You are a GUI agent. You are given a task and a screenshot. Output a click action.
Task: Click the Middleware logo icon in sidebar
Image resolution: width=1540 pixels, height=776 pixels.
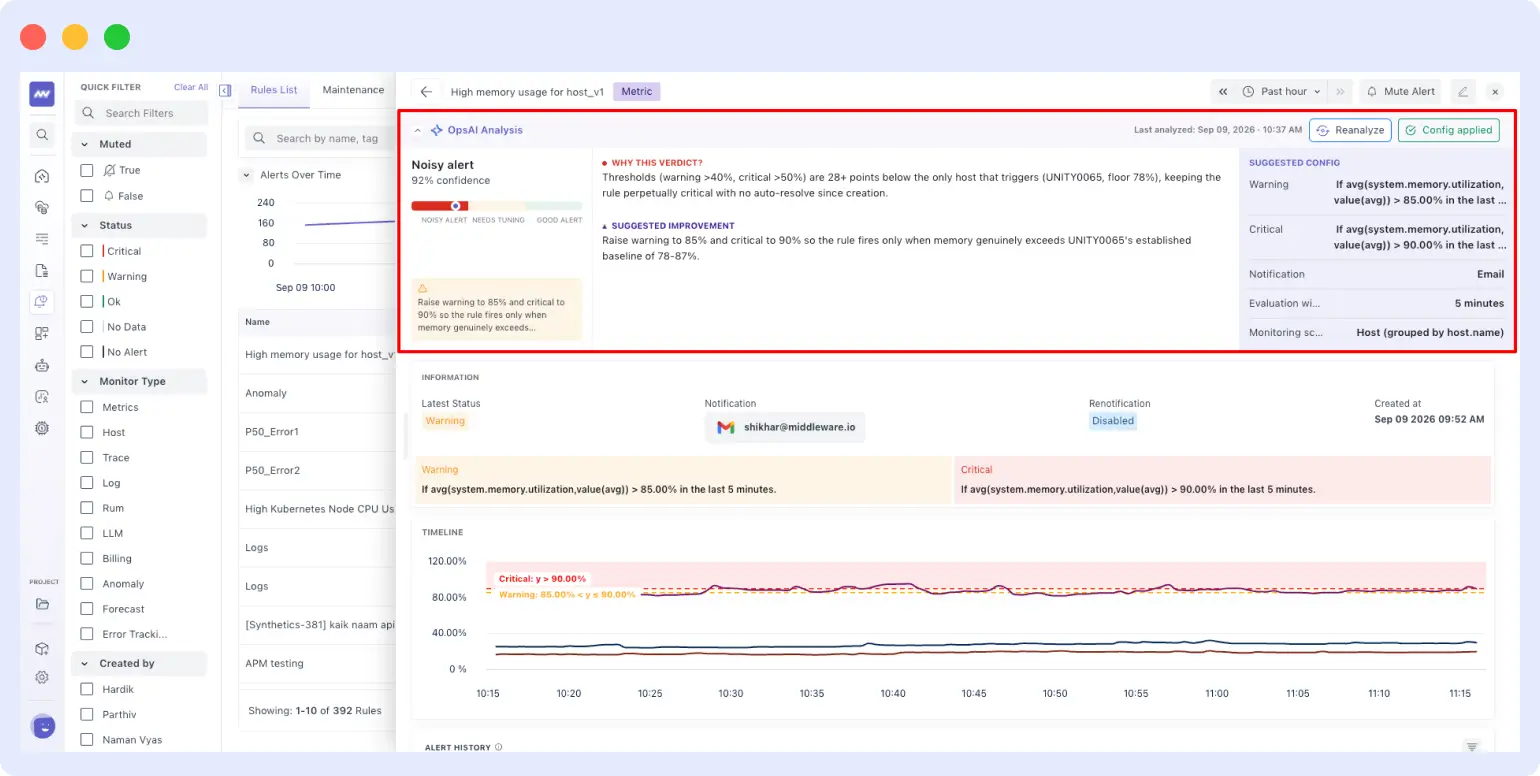click(42, 94)
